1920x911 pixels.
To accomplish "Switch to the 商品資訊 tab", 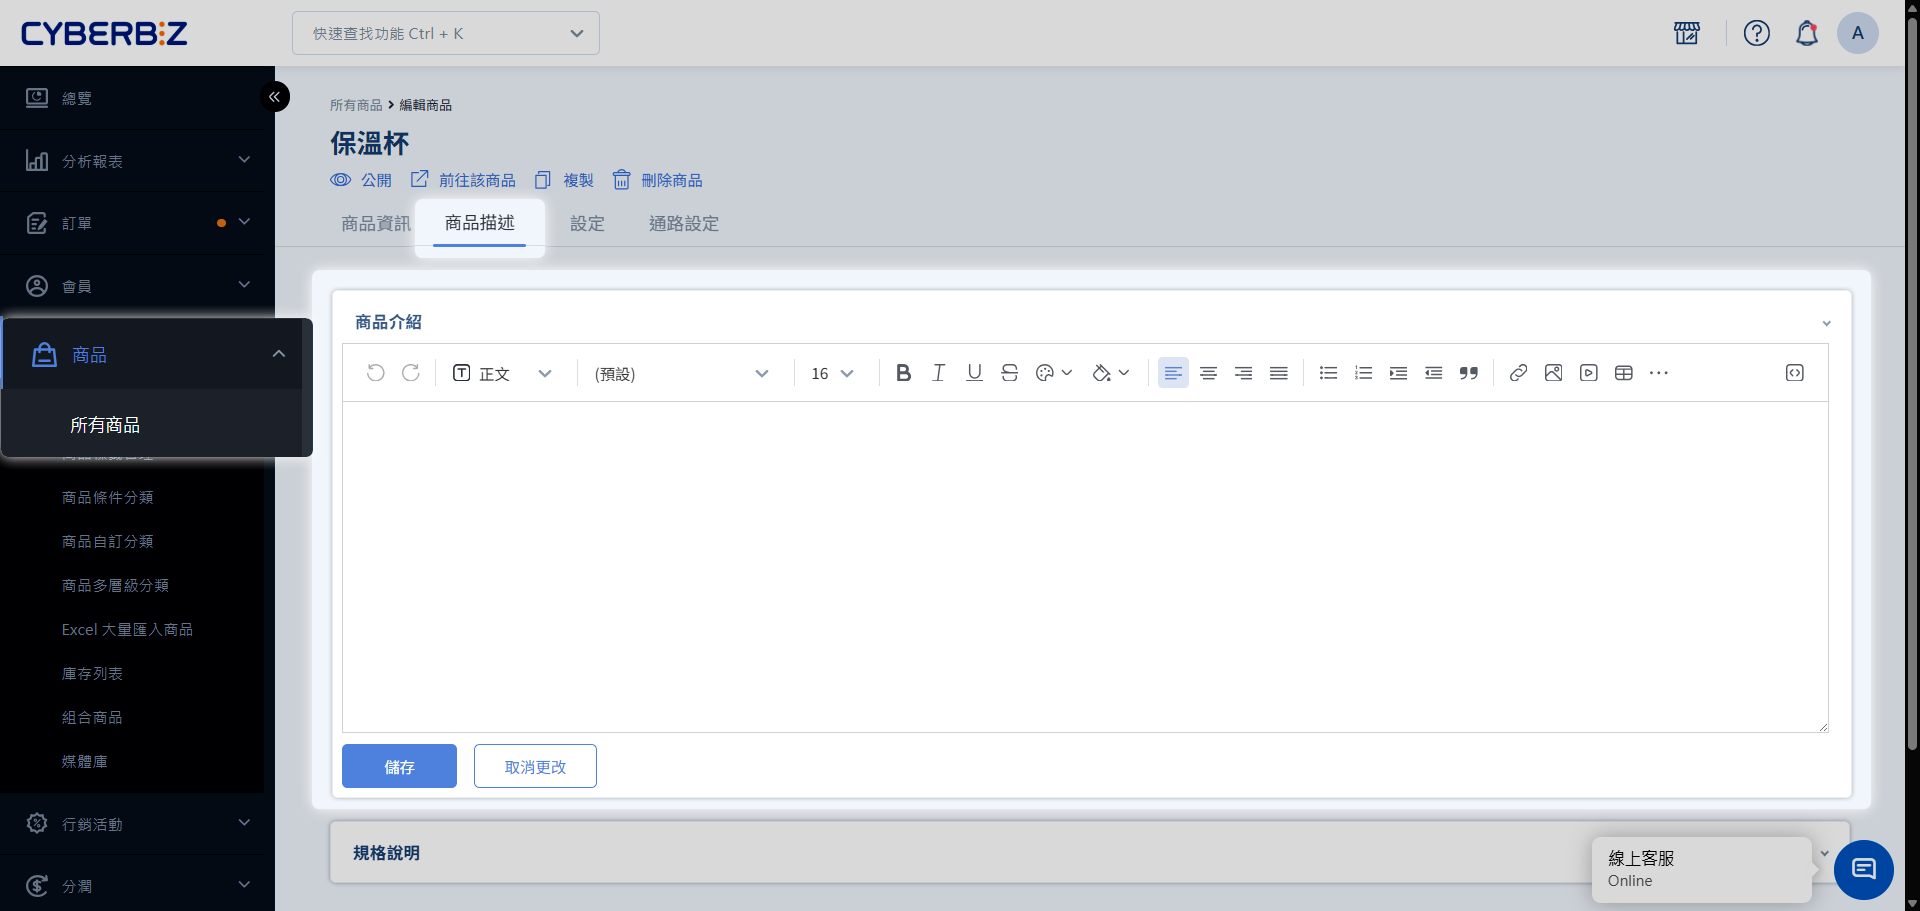I will tap(375, 224).
